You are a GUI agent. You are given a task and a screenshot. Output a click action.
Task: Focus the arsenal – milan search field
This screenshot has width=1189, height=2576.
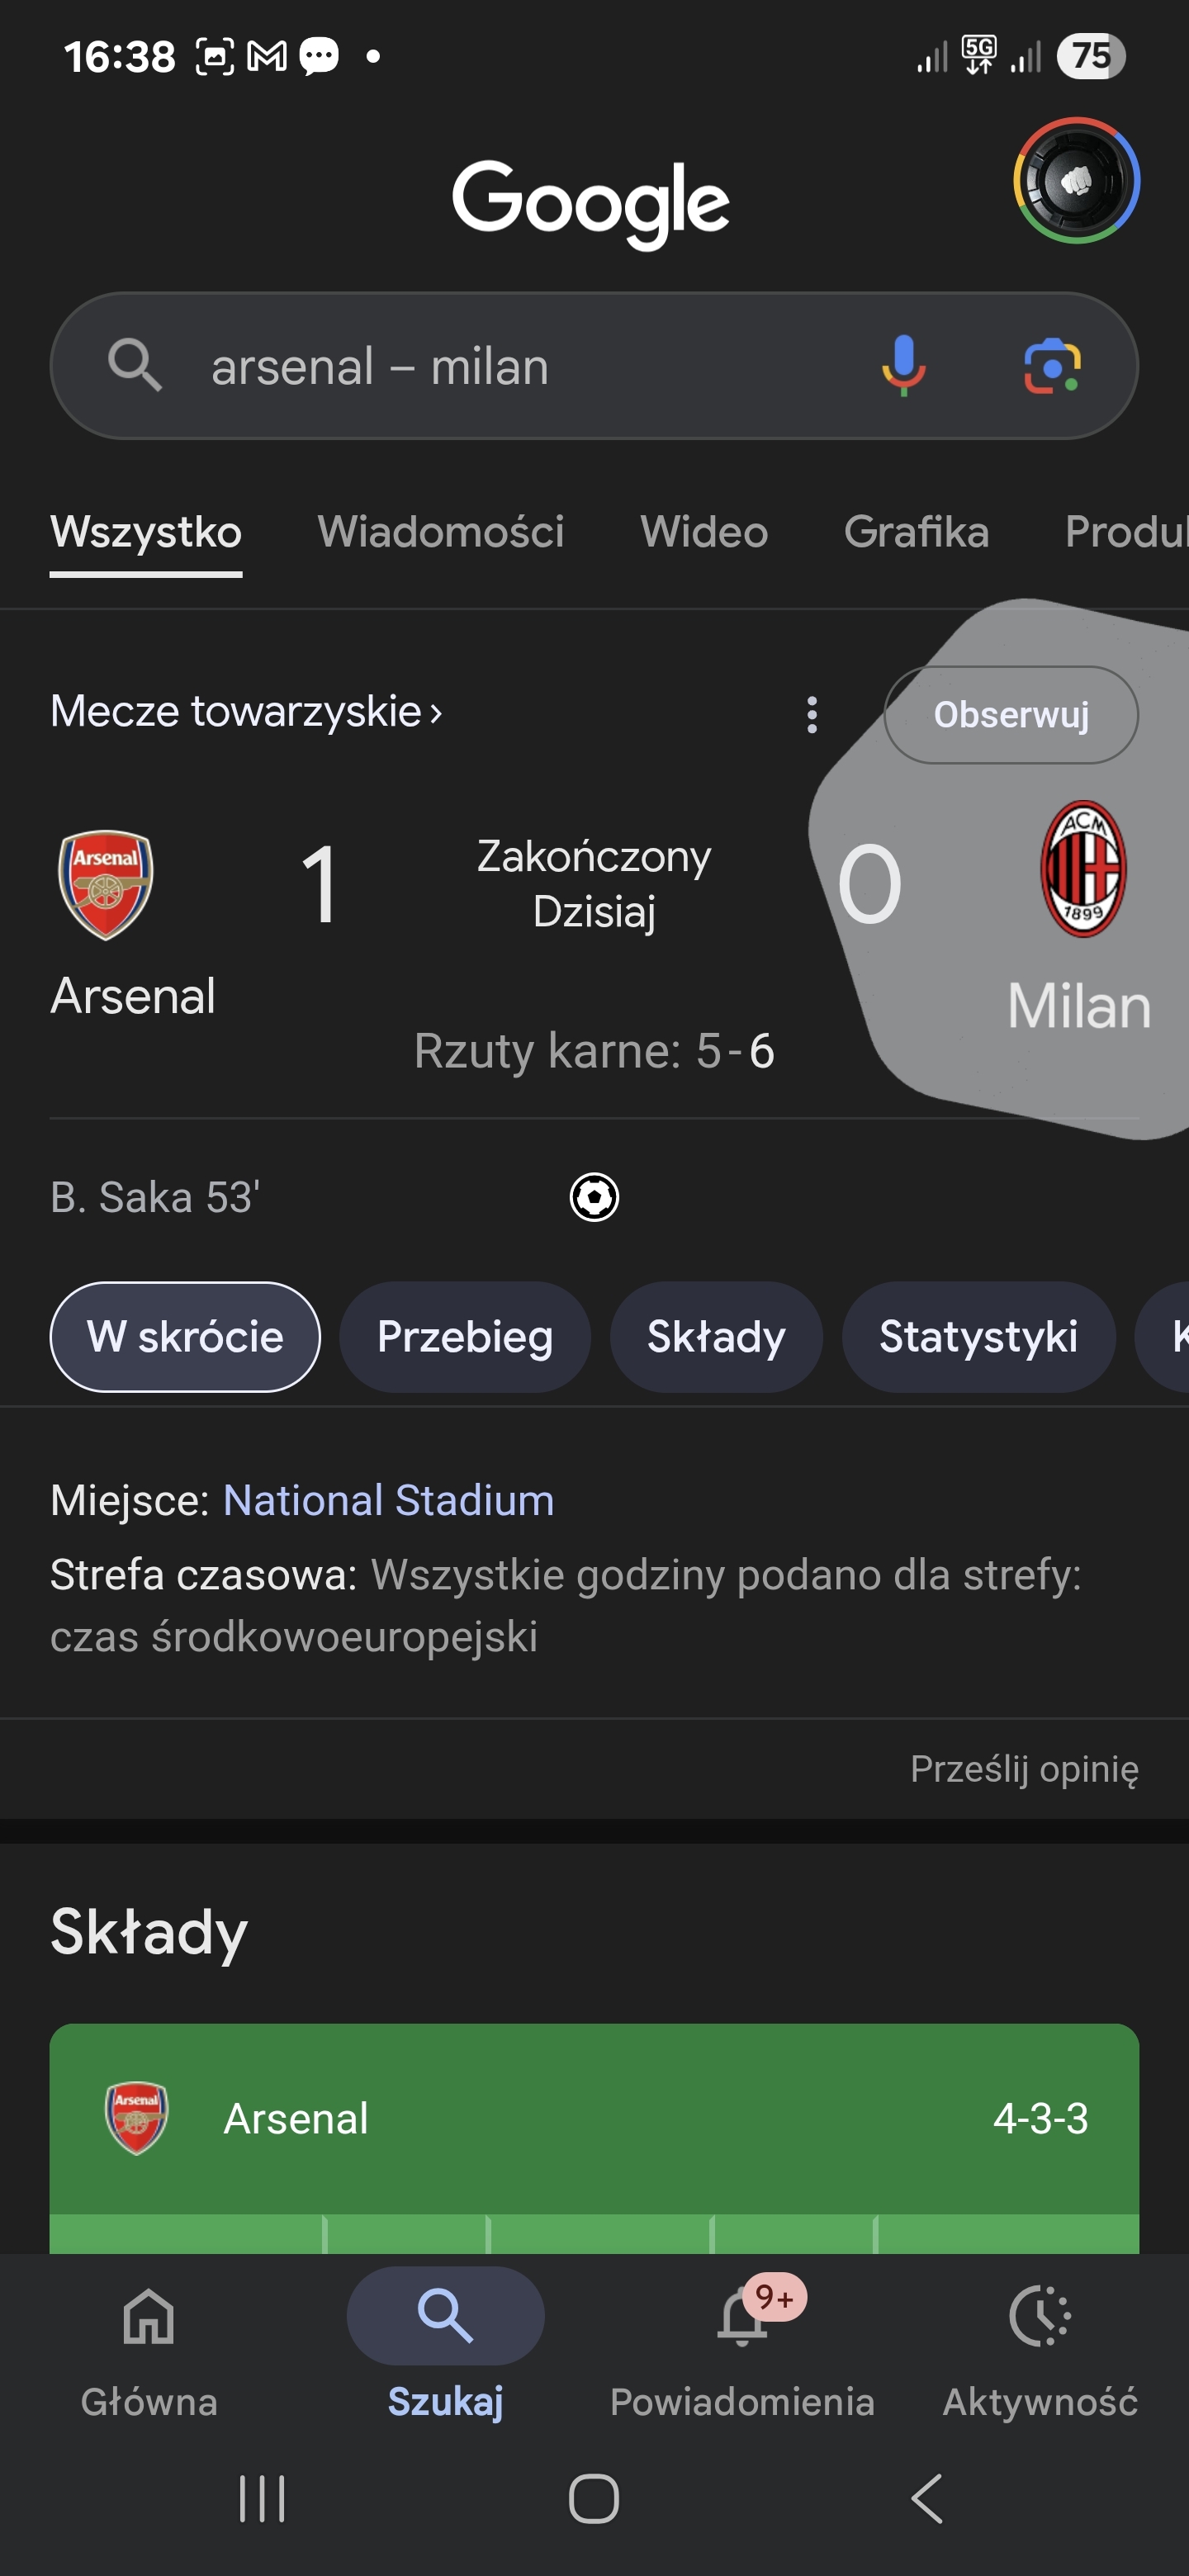500,366
